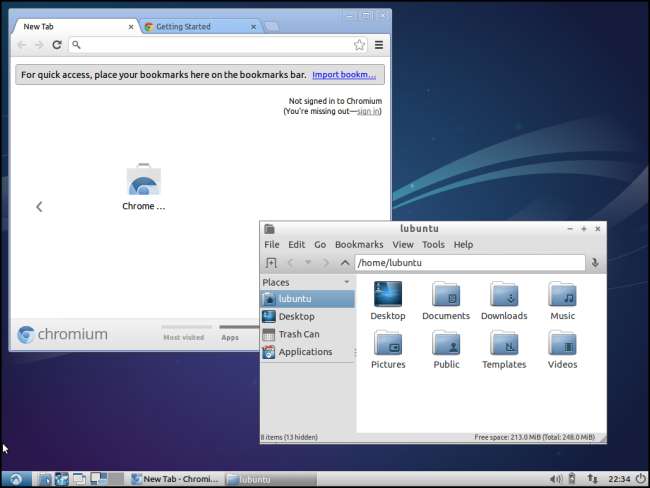Open the Downloads folder
Viewport: 650px width, 488px height.
504,300
